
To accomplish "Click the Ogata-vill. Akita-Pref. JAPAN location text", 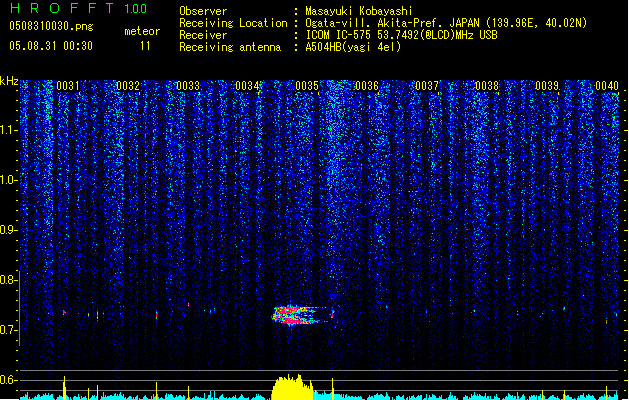I will [446, 23].
